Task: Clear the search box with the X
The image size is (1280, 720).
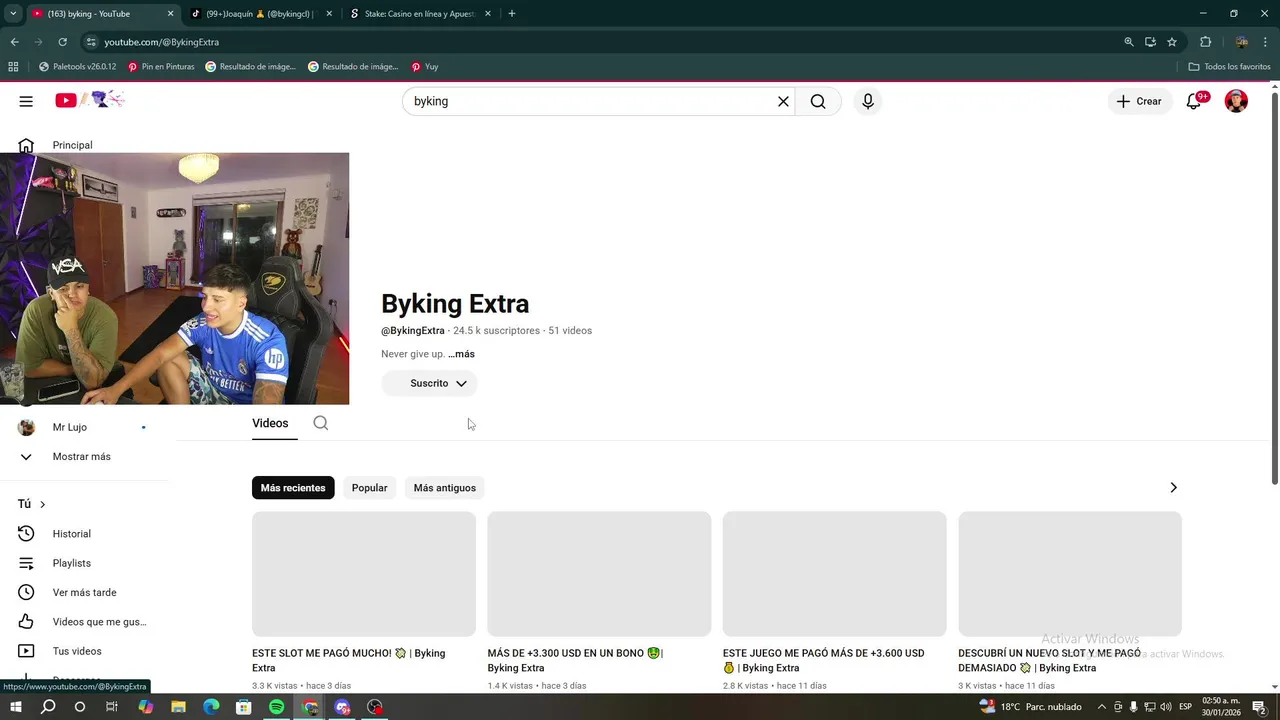Action: tap(783, 101)
